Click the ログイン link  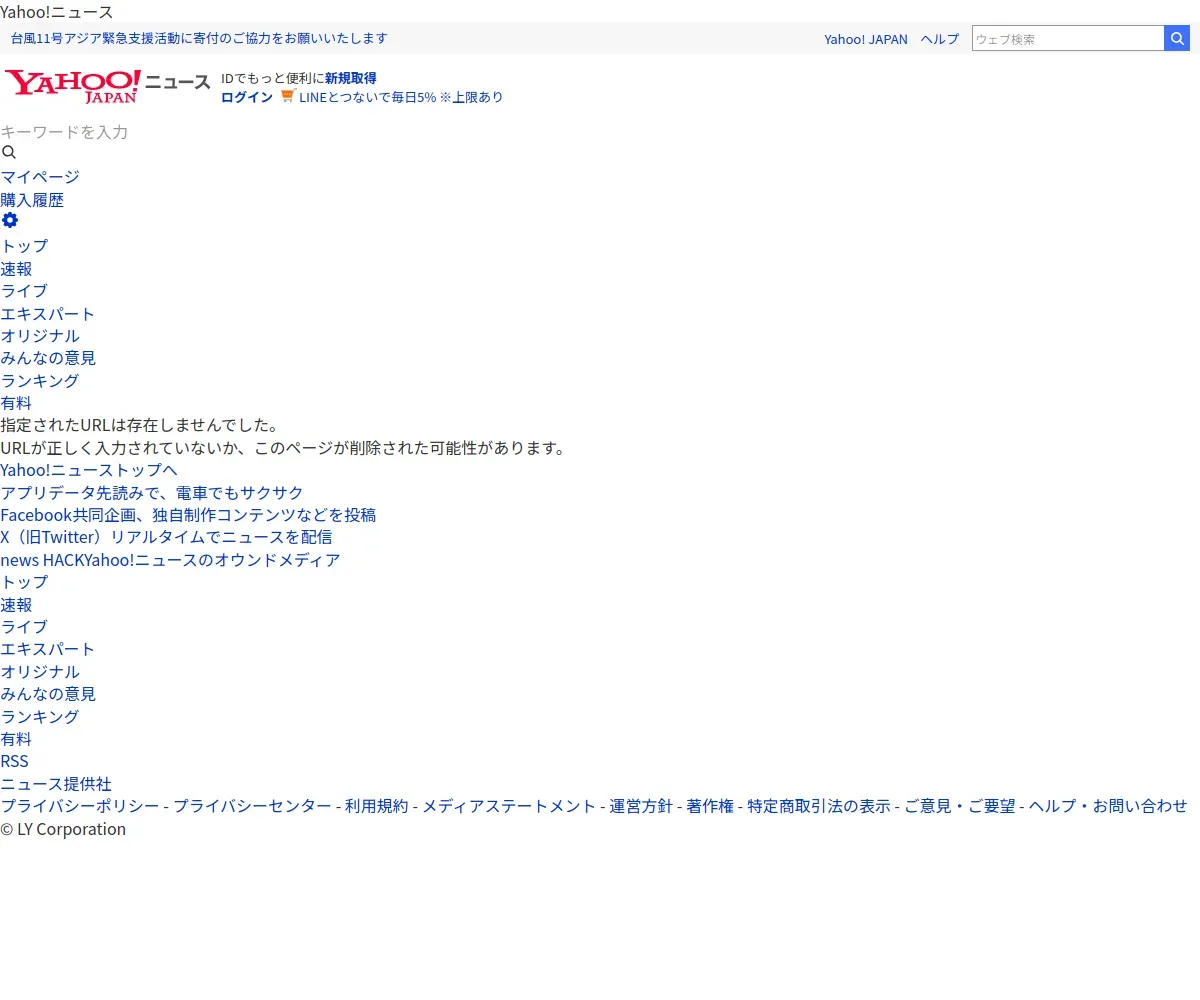pos(247,97)
